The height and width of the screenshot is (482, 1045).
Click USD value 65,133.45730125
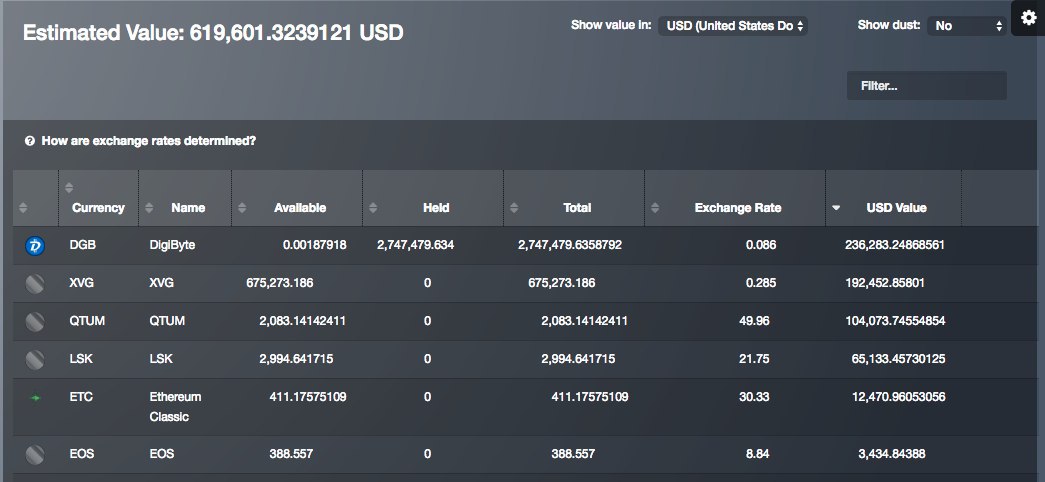pos(898,359)
